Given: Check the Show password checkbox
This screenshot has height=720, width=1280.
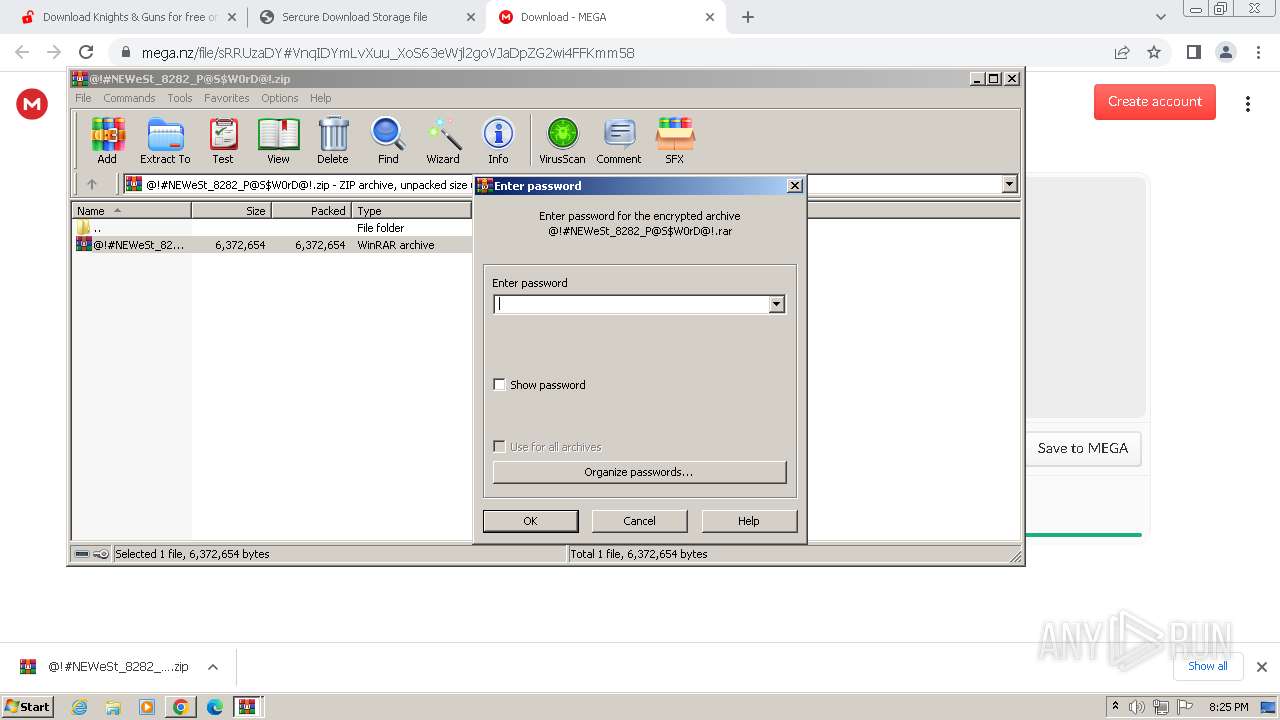Looking at the screenshot, I should coord(500,385).
